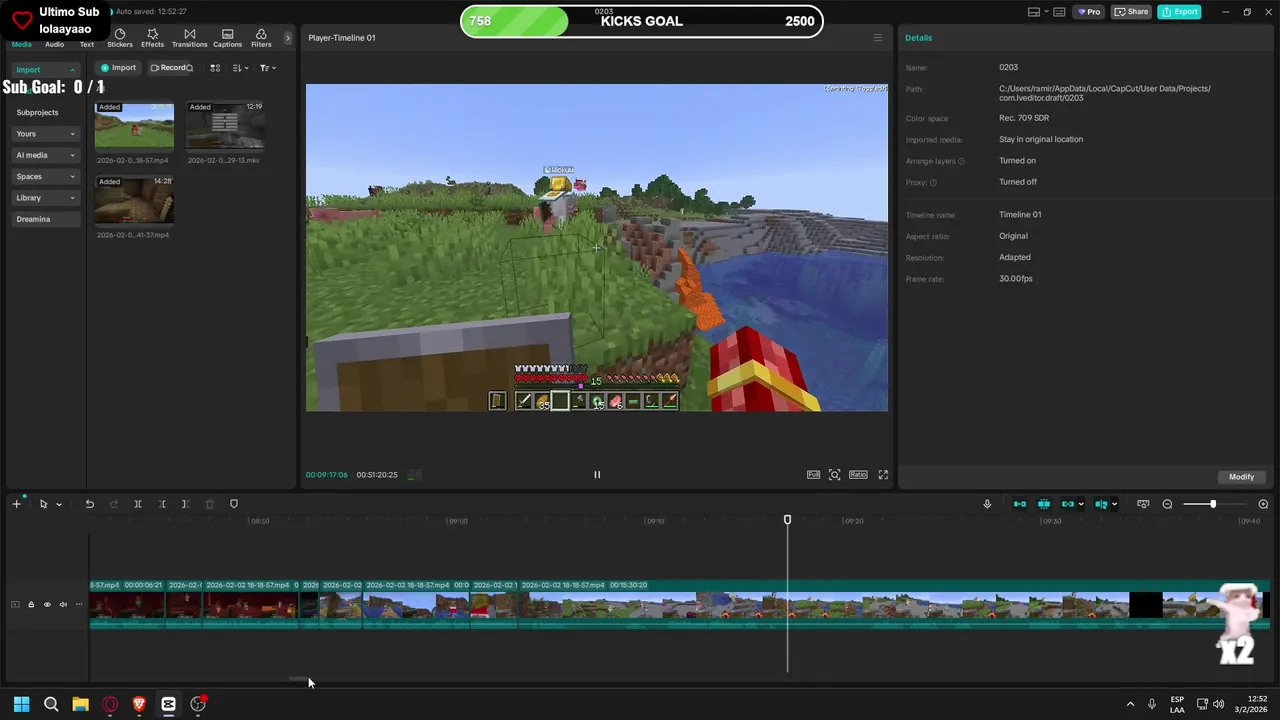Delete left of playhead trim tool

click(x=162, y=504)
